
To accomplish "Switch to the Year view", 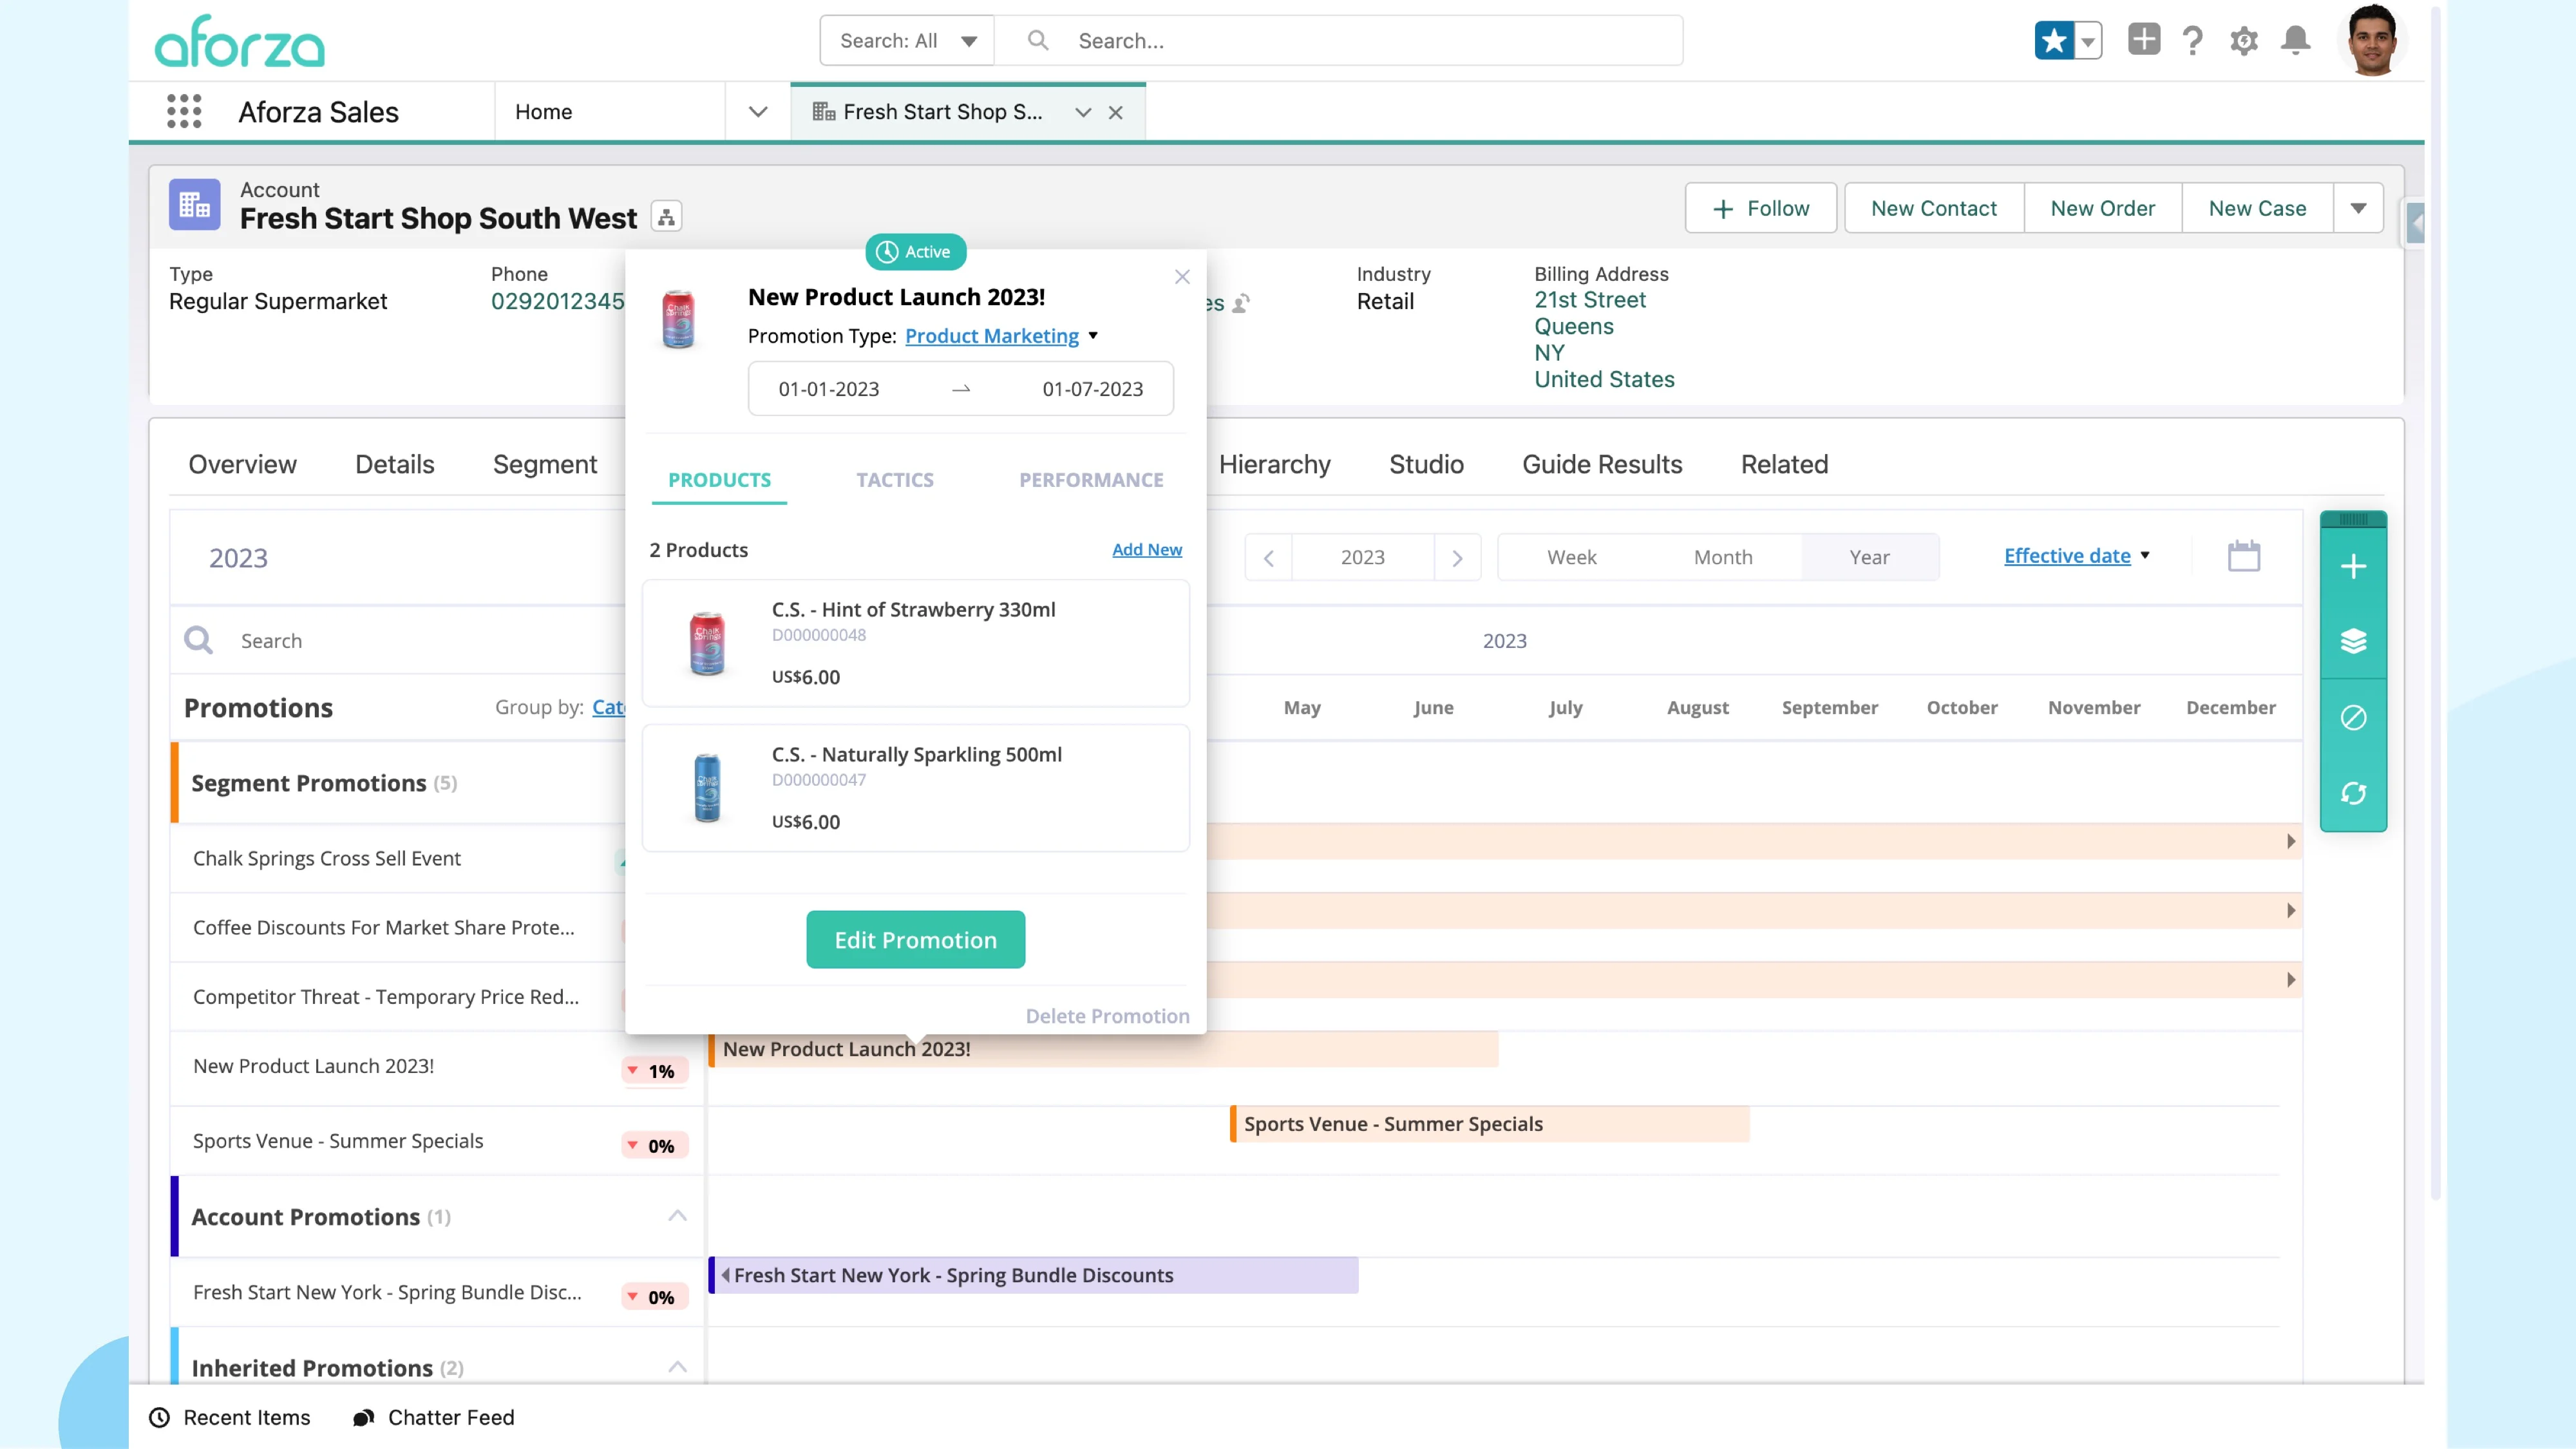I will coord(1869,557).
